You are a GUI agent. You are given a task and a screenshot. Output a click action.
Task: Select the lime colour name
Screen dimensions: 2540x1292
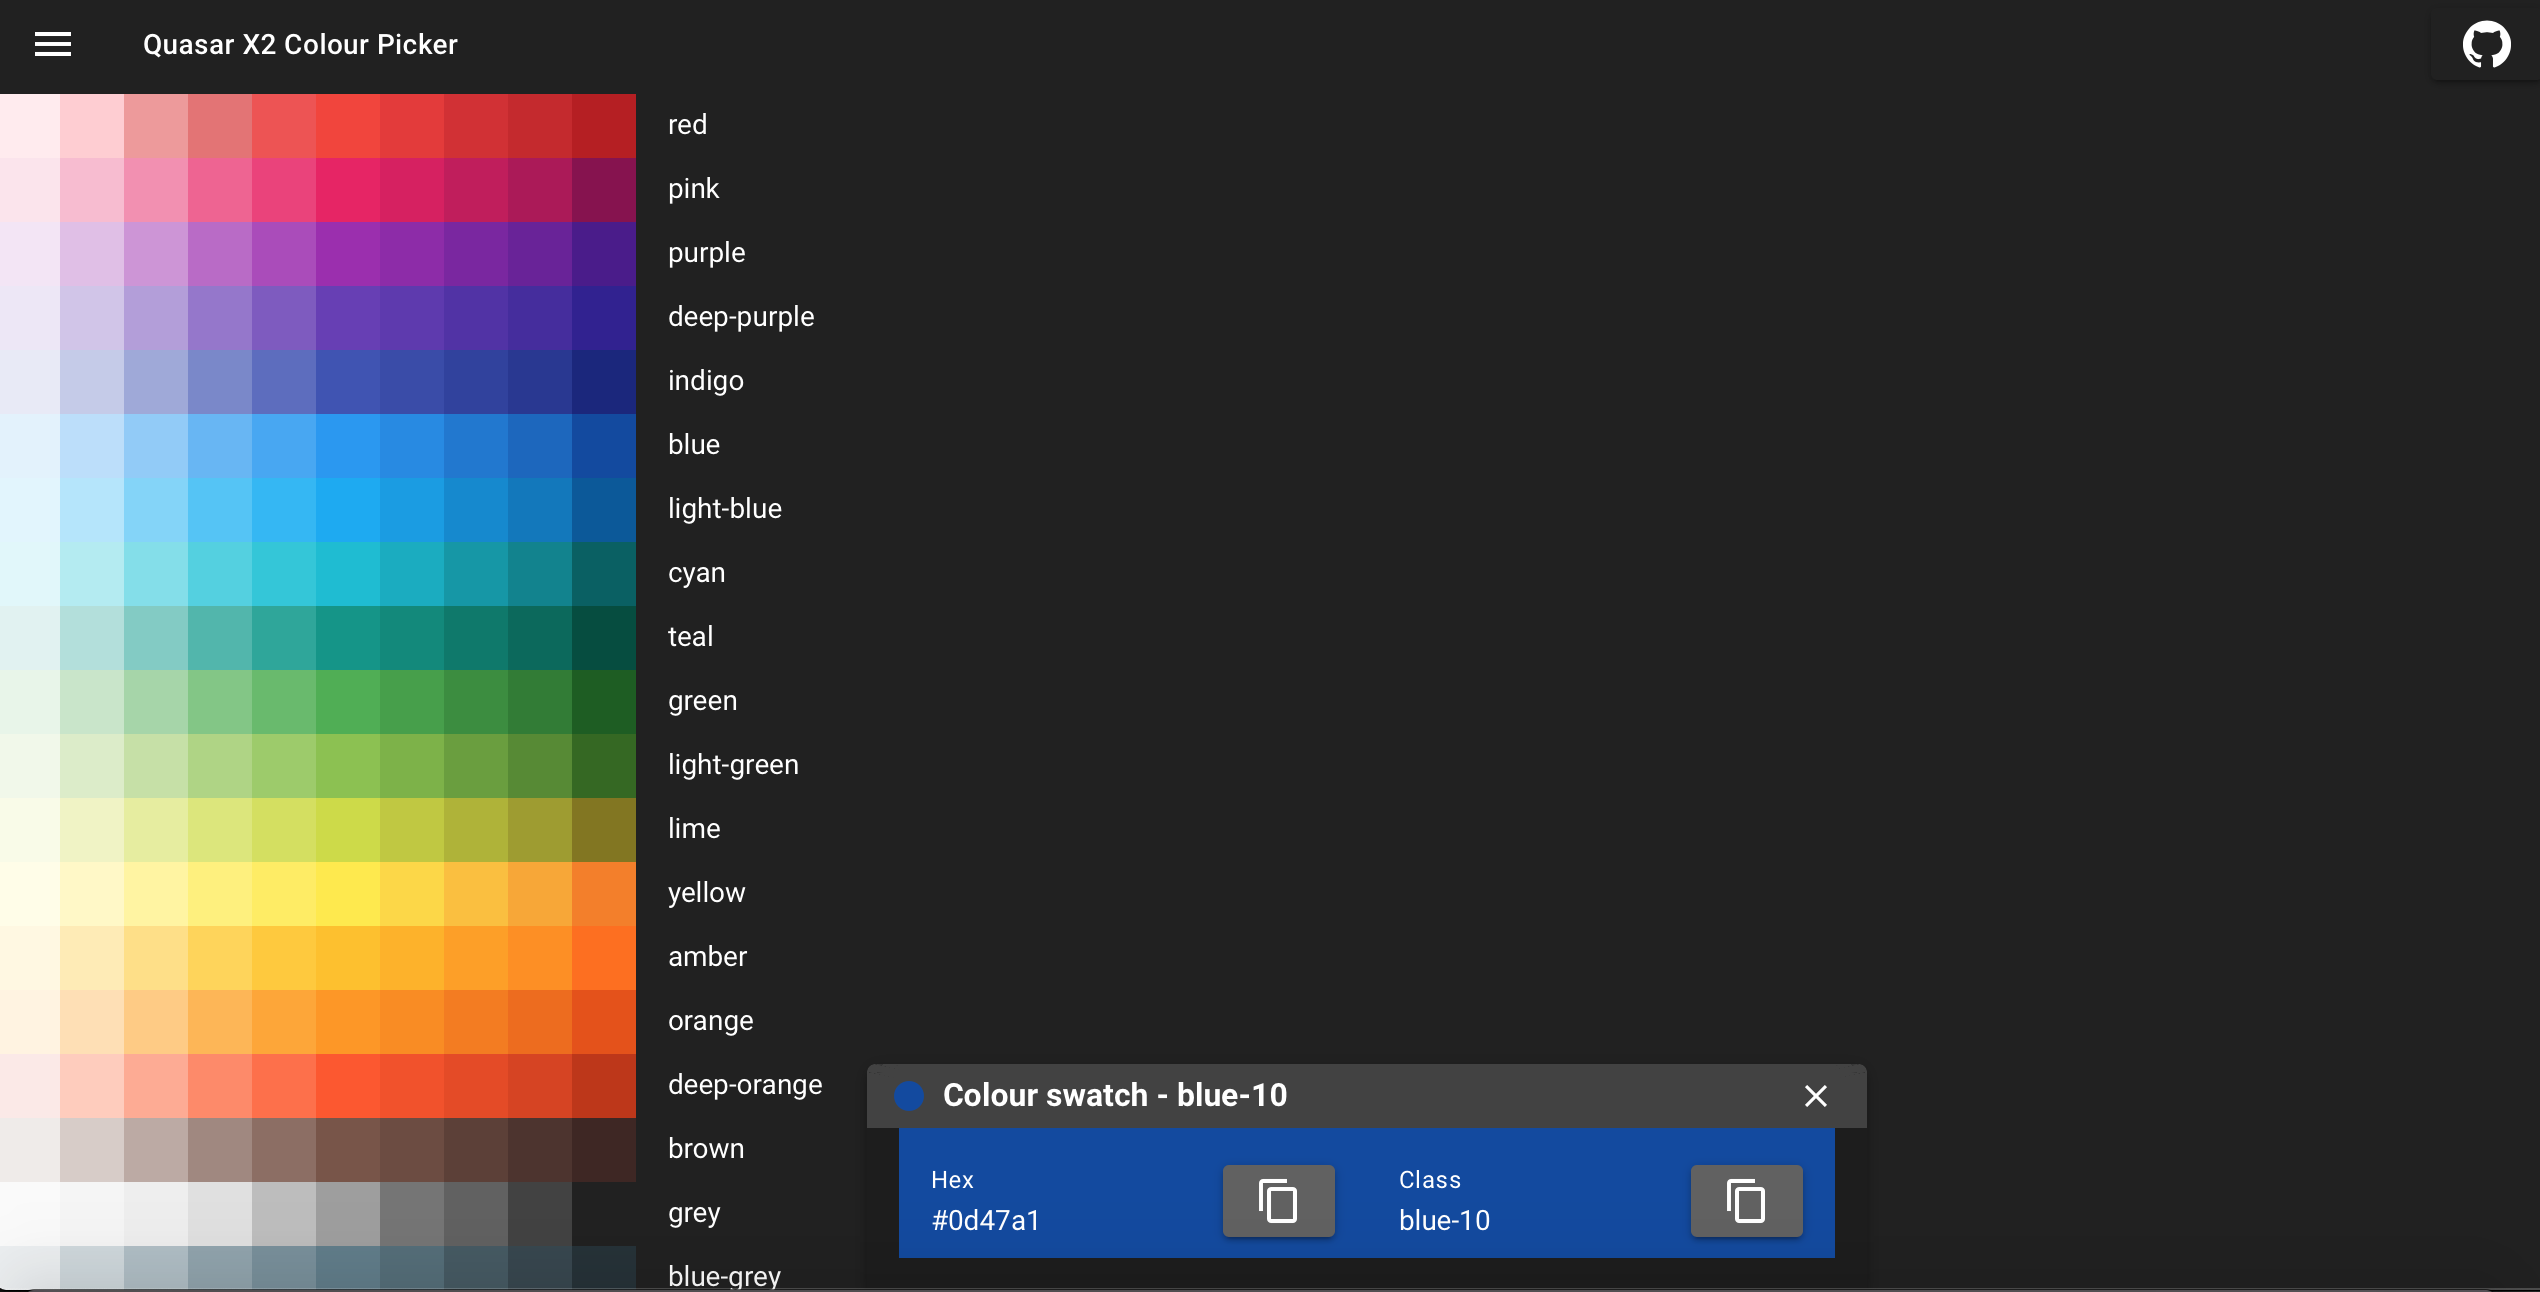694,828
